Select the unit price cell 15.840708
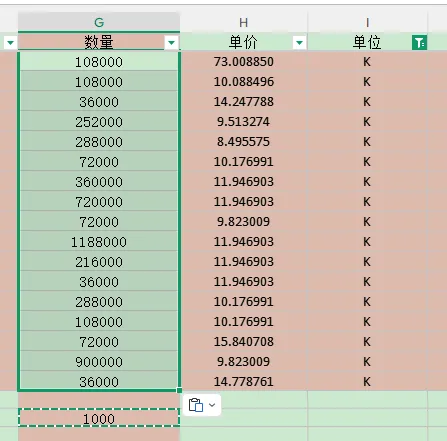Viewport: 447px width, 441px height. [244, 342]
